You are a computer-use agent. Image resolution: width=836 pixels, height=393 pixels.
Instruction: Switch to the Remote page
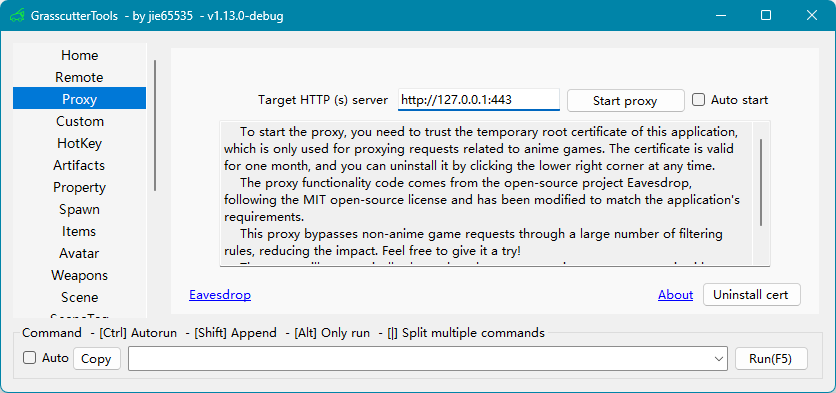coord(79,77)
